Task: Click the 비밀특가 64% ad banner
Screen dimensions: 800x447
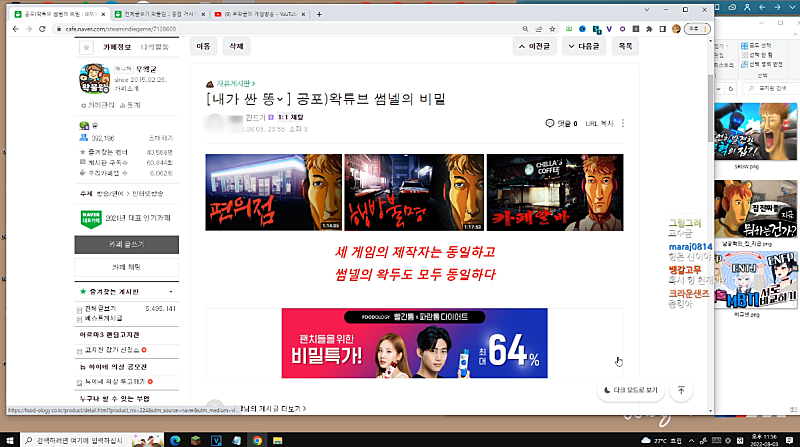Action: pos(414,343)
